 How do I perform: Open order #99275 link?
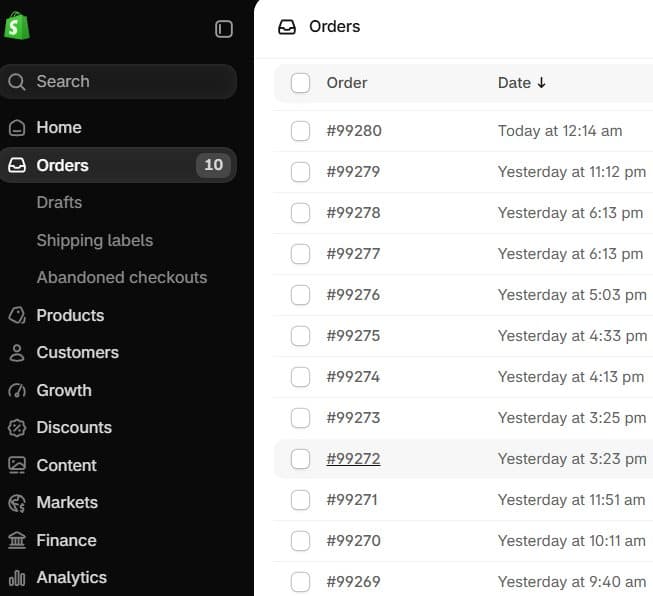(x=353, y=336)
